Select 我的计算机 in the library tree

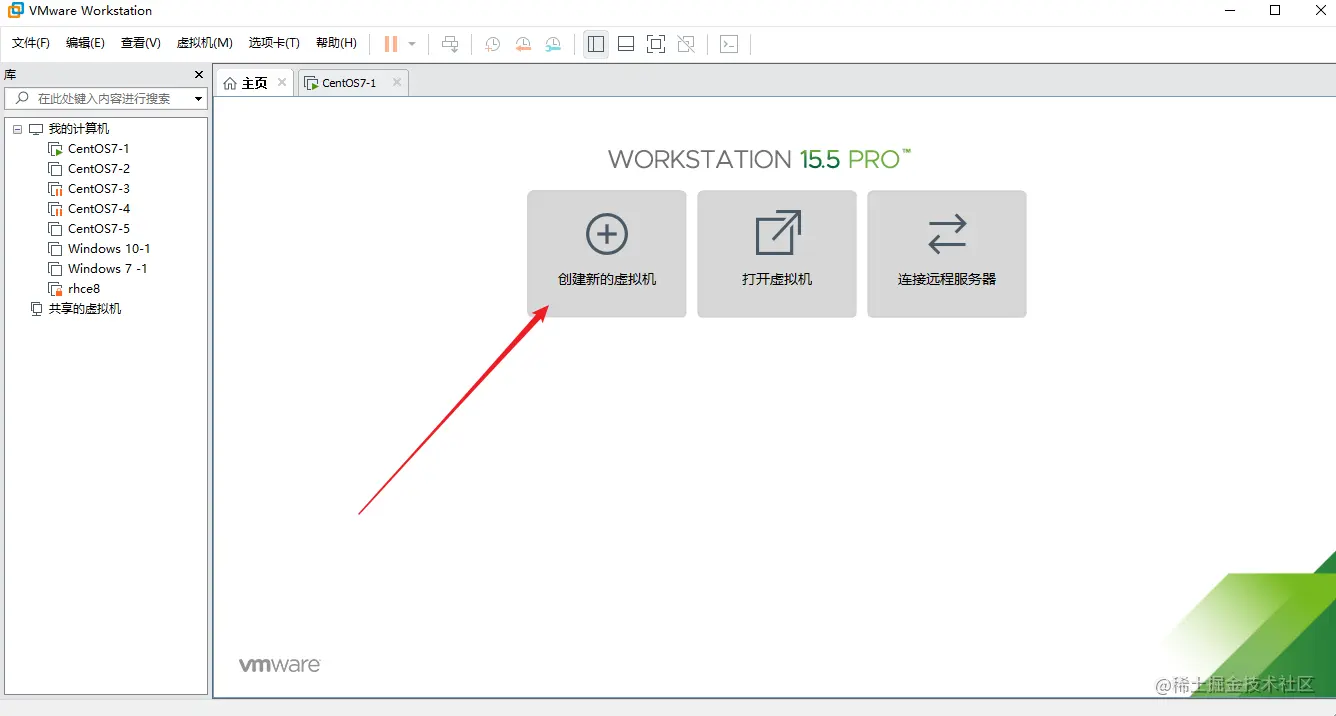pyautogui.click(x=79, y=129)
